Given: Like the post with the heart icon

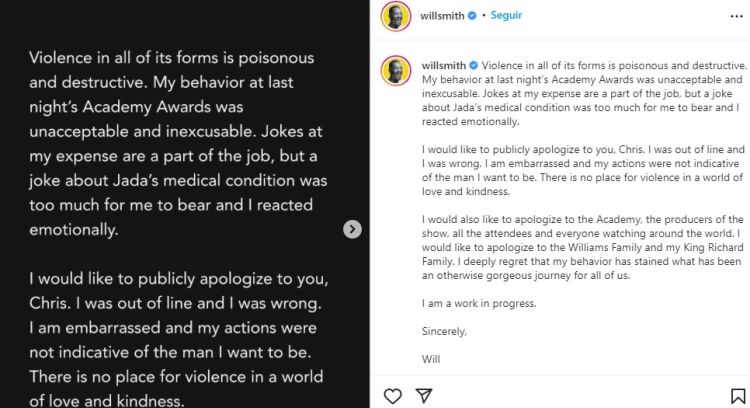Looking at the screenshot, I should 393,396.
